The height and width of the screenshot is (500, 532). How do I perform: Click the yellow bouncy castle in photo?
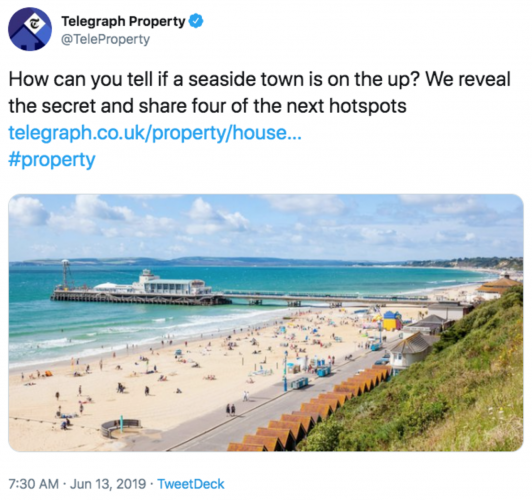click(x=392, y=321)
